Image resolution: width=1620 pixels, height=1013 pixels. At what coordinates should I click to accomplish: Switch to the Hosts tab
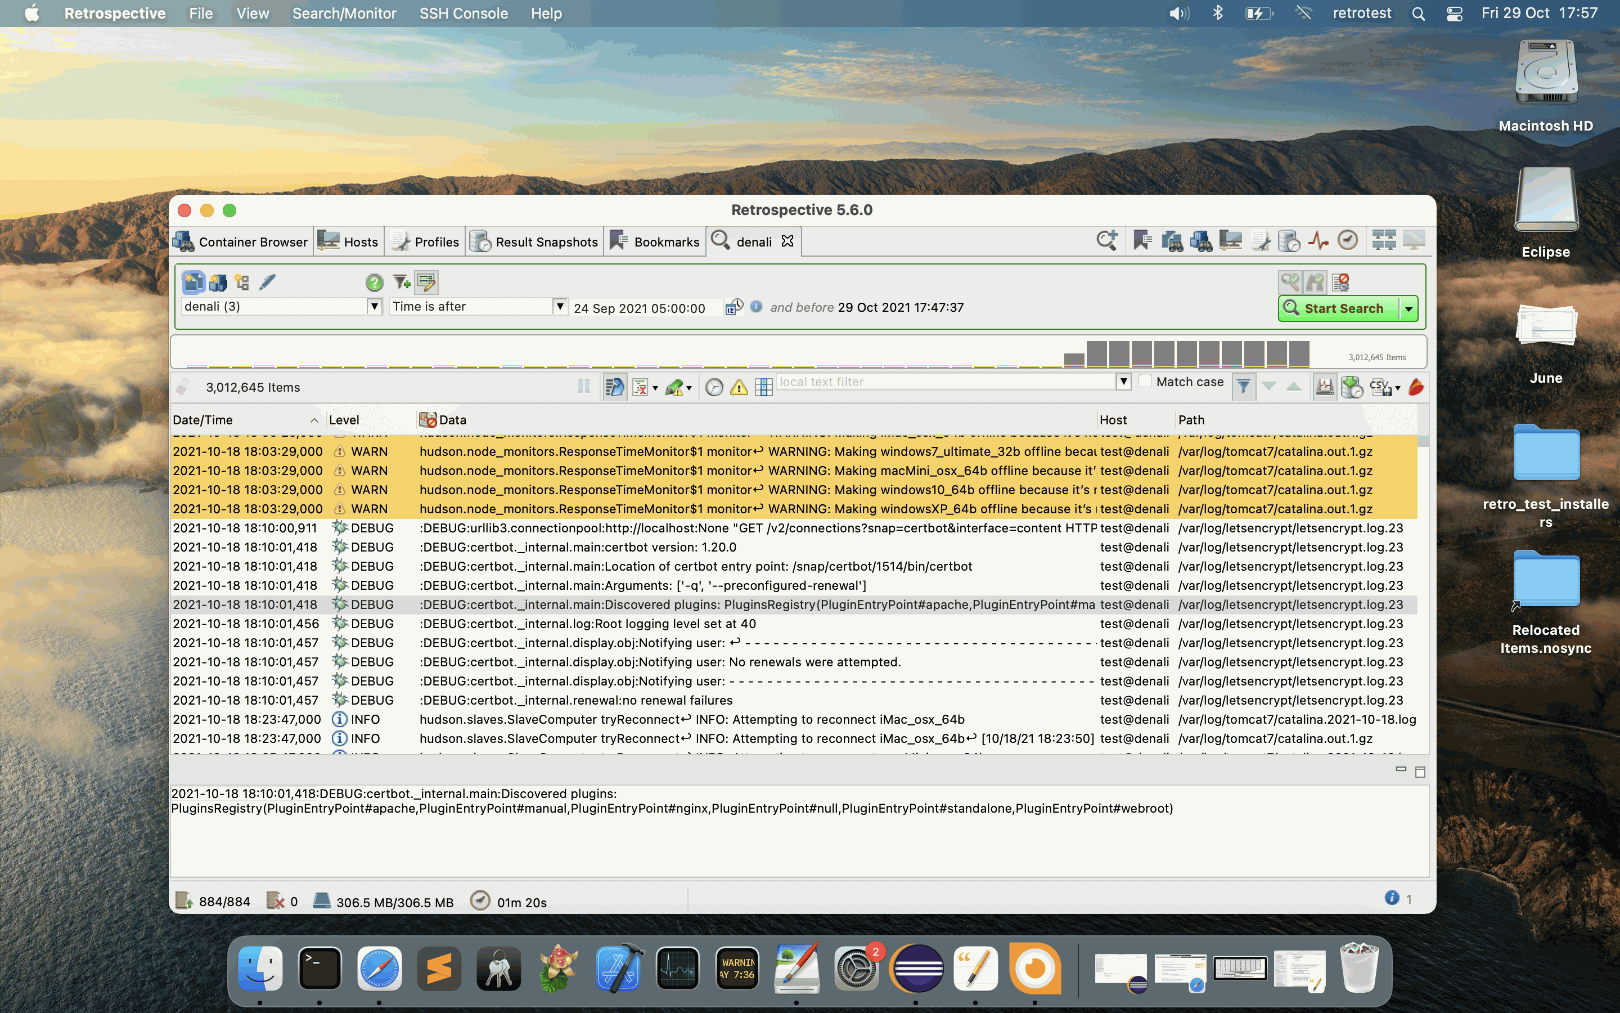pyautogui.click(x=348, y=242)
